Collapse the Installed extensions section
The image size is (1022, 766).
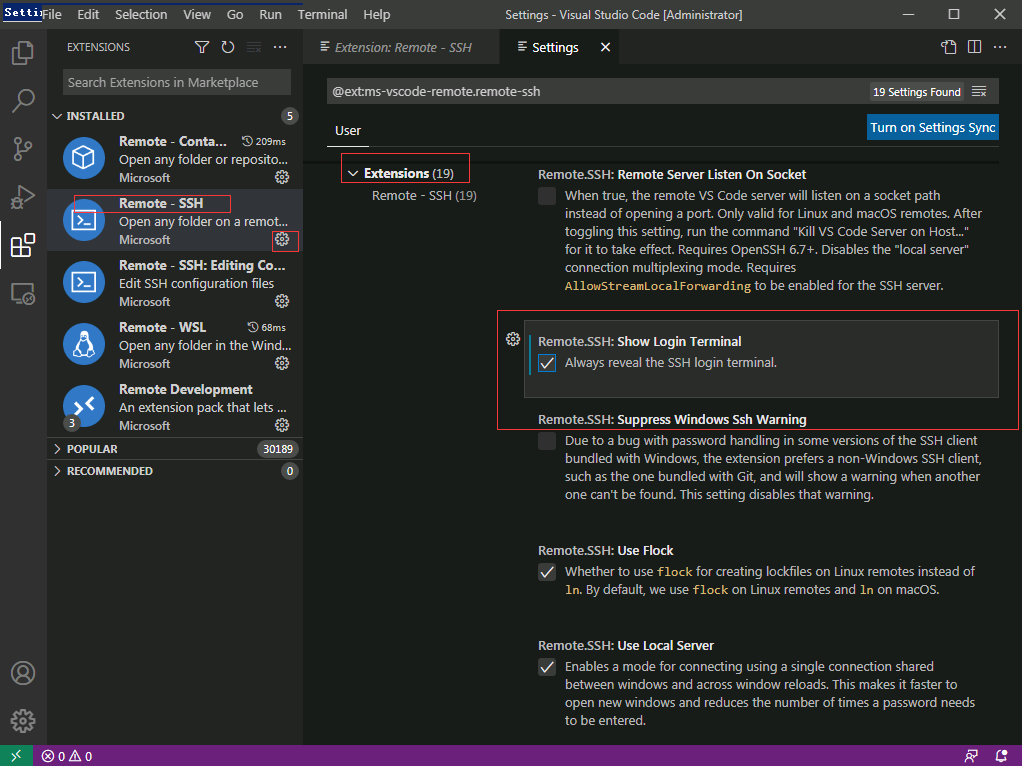pos(175,116)
